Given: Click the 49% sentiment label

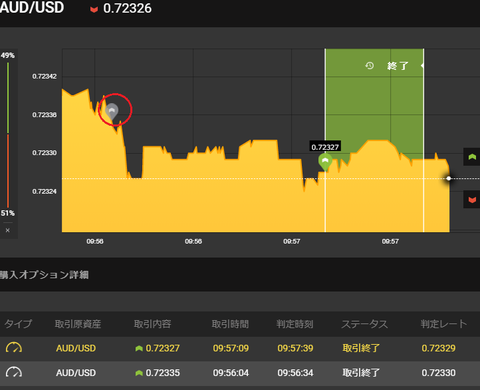Looking at the screenshot, I should coord(8,55).
